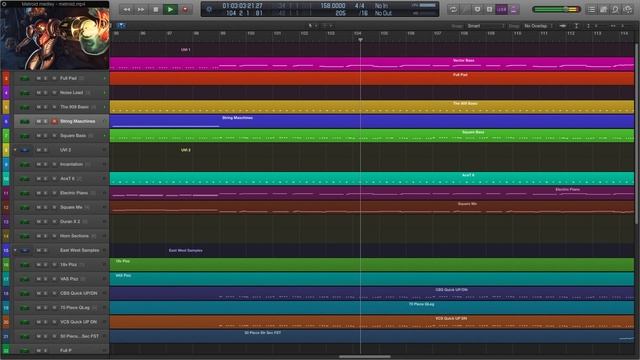Solo the Noise Lead track

[x=45, y=93]
